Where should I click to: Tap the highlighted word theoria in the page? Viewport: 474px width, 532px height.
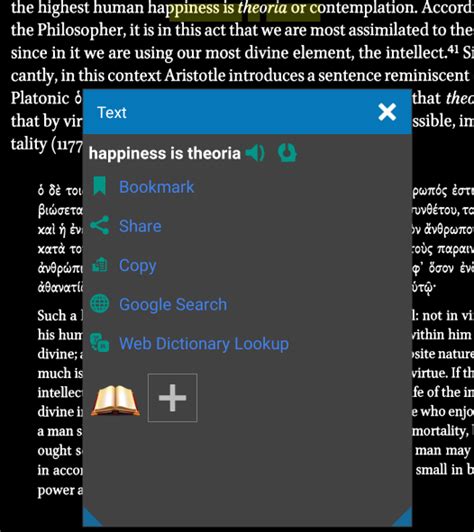262,8
